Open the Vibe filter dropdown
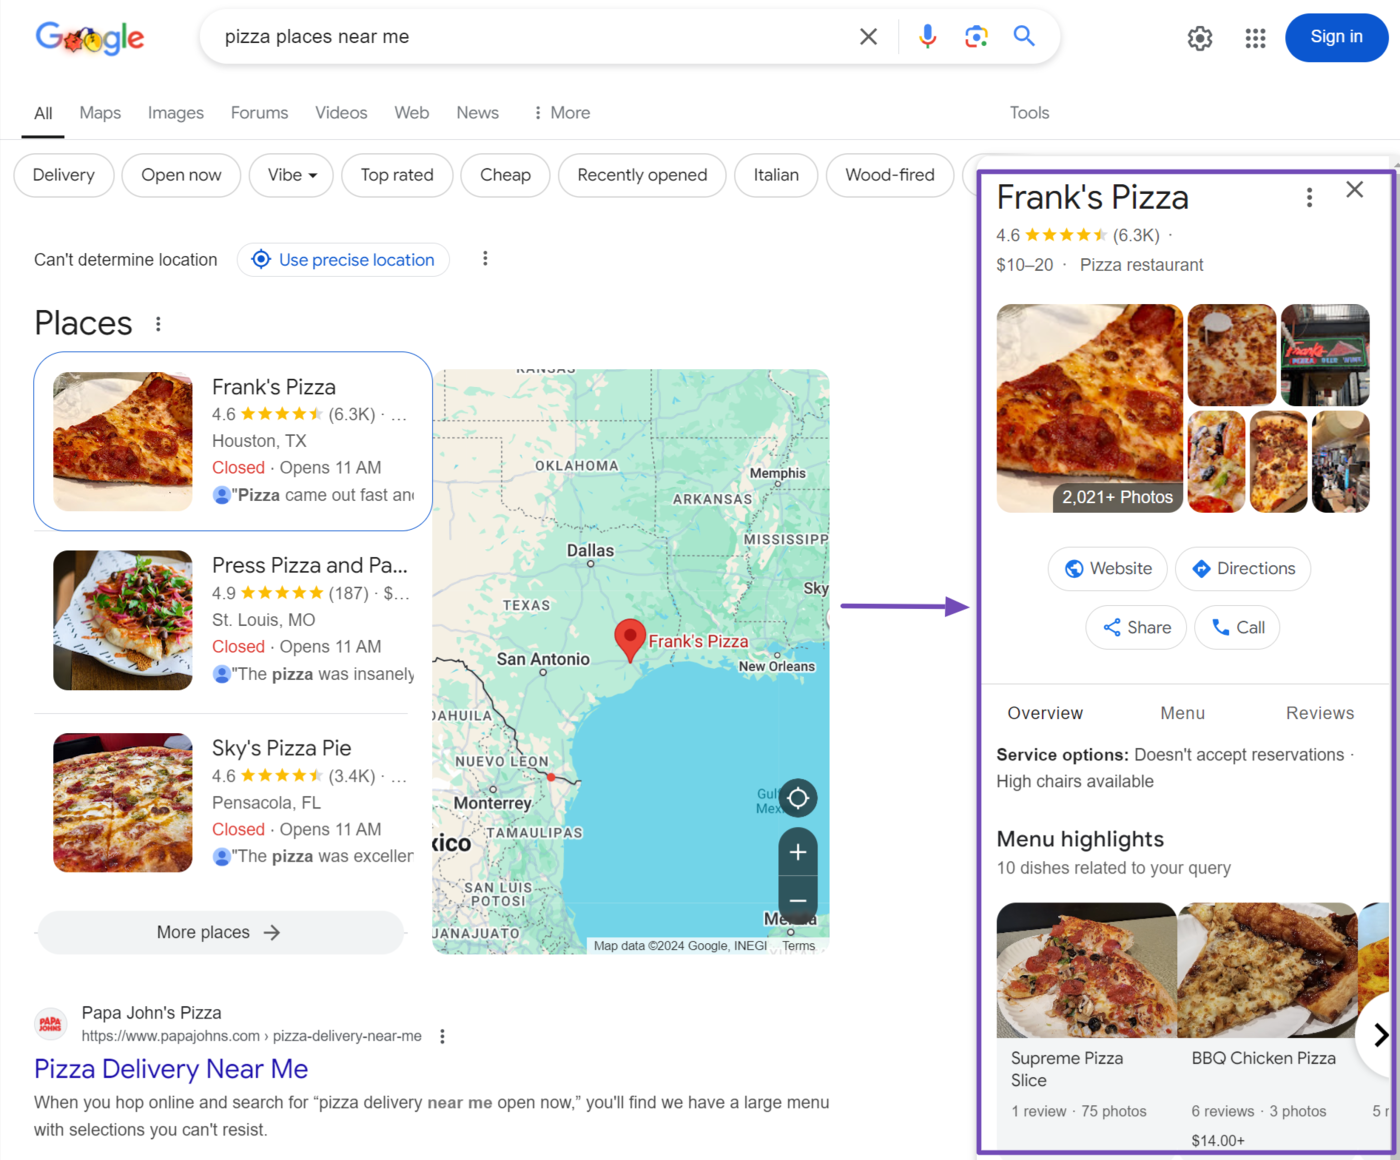The height and width of the screenshot is (1160, 1400). (x=292, y=175)
